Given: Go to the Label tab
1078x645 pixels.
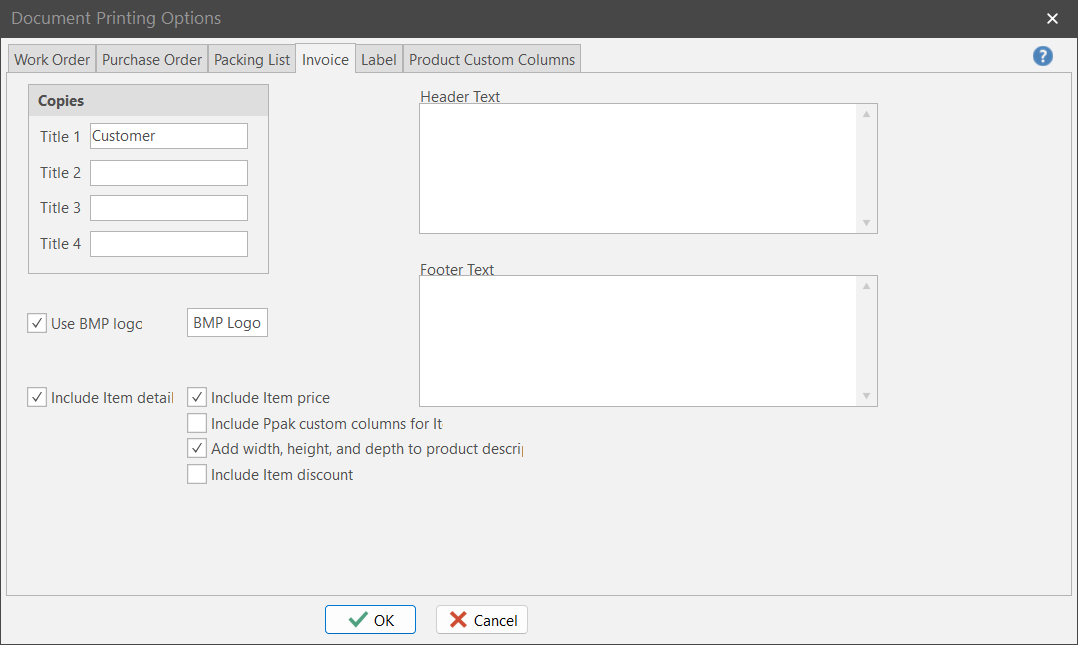Looking at the screenshot, I should pos(379,59).
